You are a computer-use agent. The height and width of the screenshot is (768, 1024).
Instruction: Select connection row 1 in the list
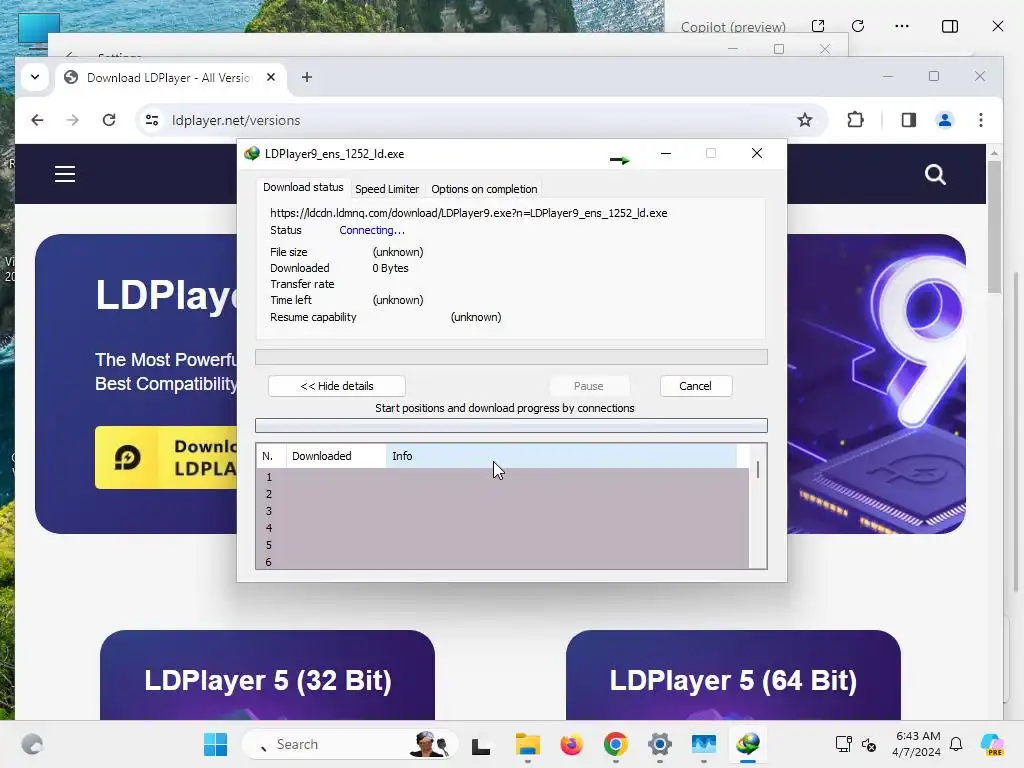tap(503, 477)
